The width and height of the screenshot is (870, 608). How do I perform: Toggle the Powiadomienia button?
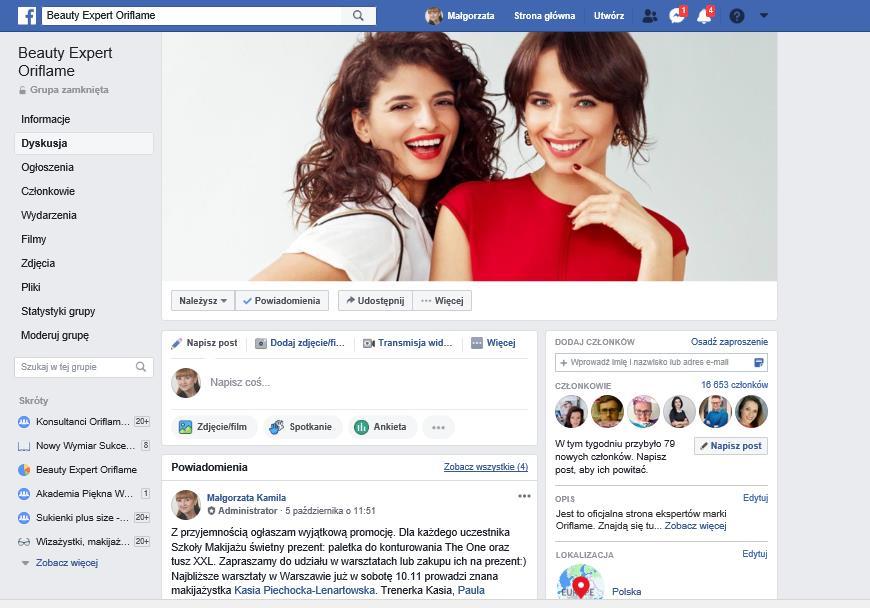(282, 301)
